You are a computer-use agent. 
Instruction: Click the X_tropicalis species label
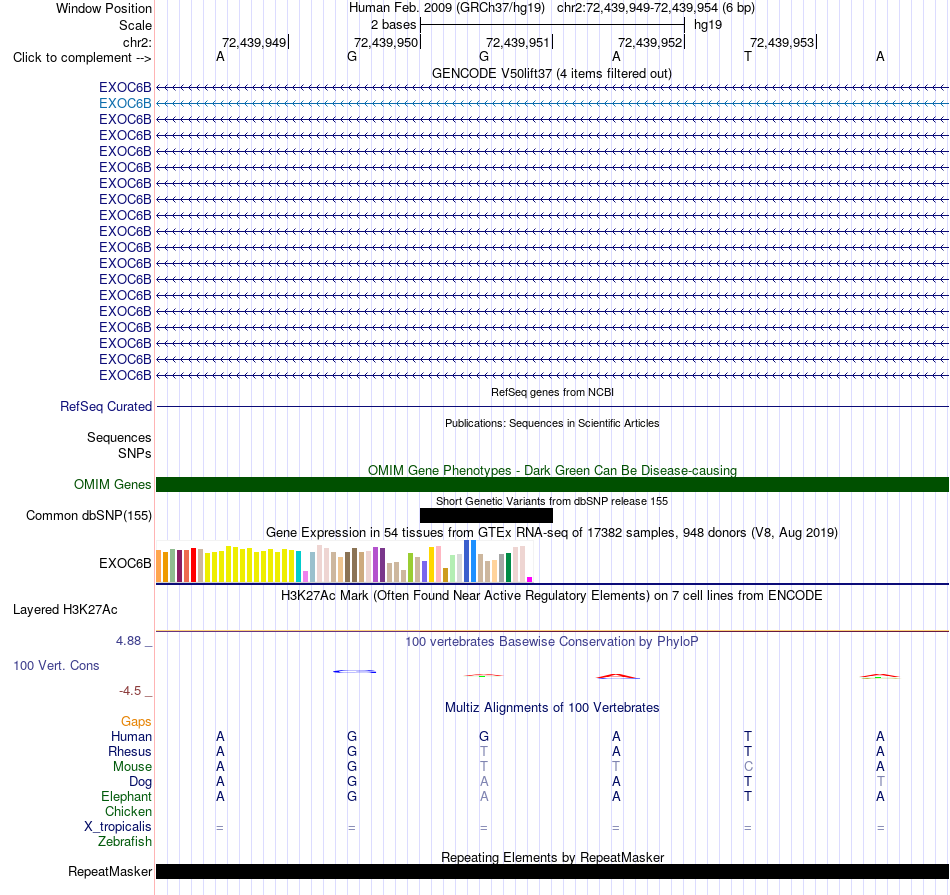118,827
